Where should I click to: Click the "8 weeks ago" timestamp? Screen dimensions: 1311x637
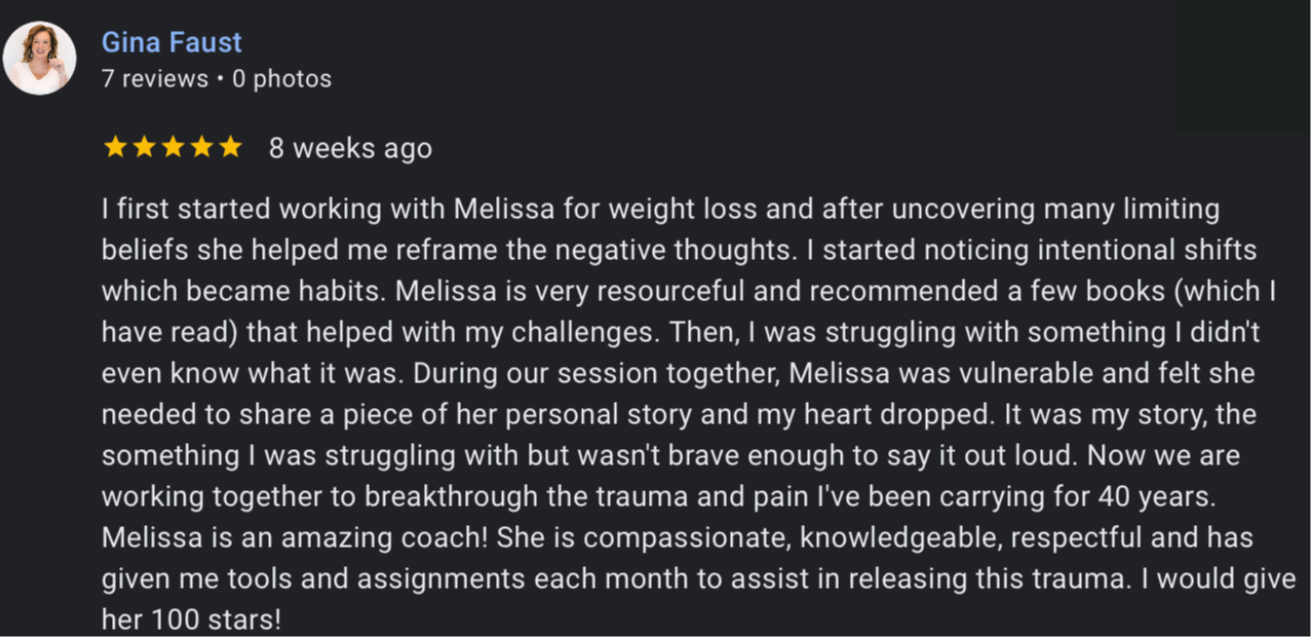click(350, 149)
